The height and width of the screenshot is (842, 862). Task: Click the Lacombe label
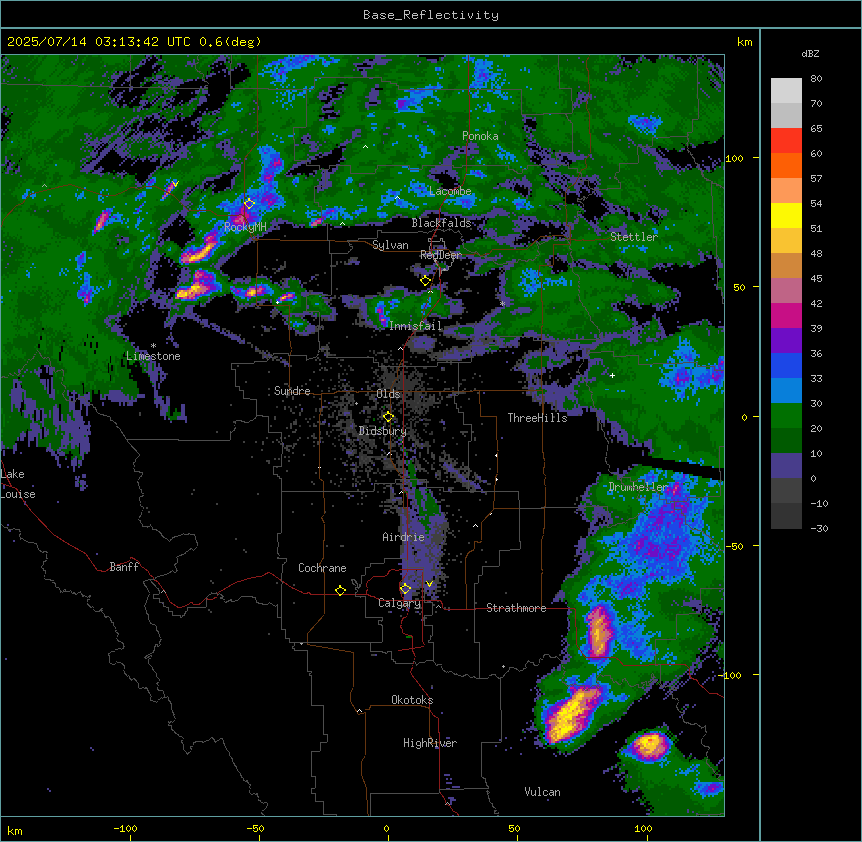pos(450,191)
